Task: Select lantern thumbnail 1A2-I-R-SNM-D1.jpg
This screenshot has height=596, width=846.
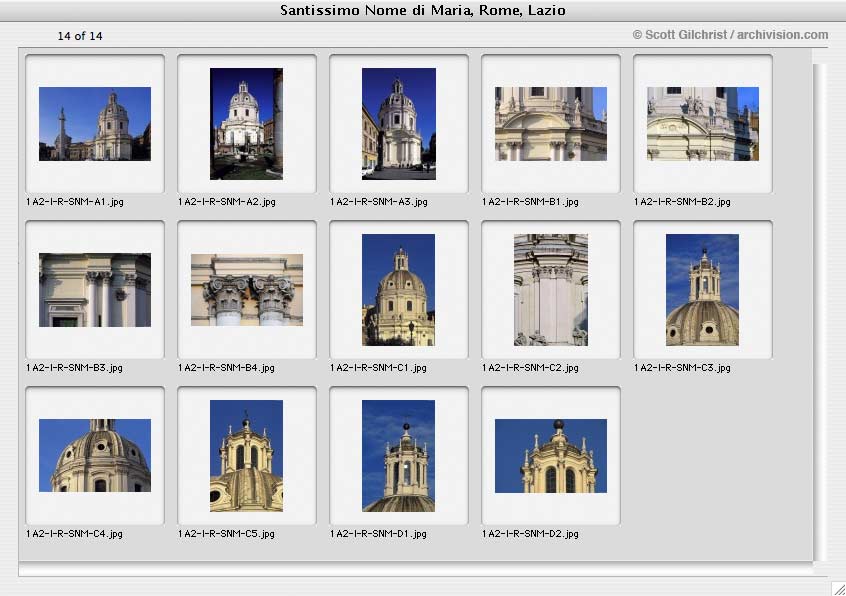Action: pyautogui.click(x=399, y=456)
